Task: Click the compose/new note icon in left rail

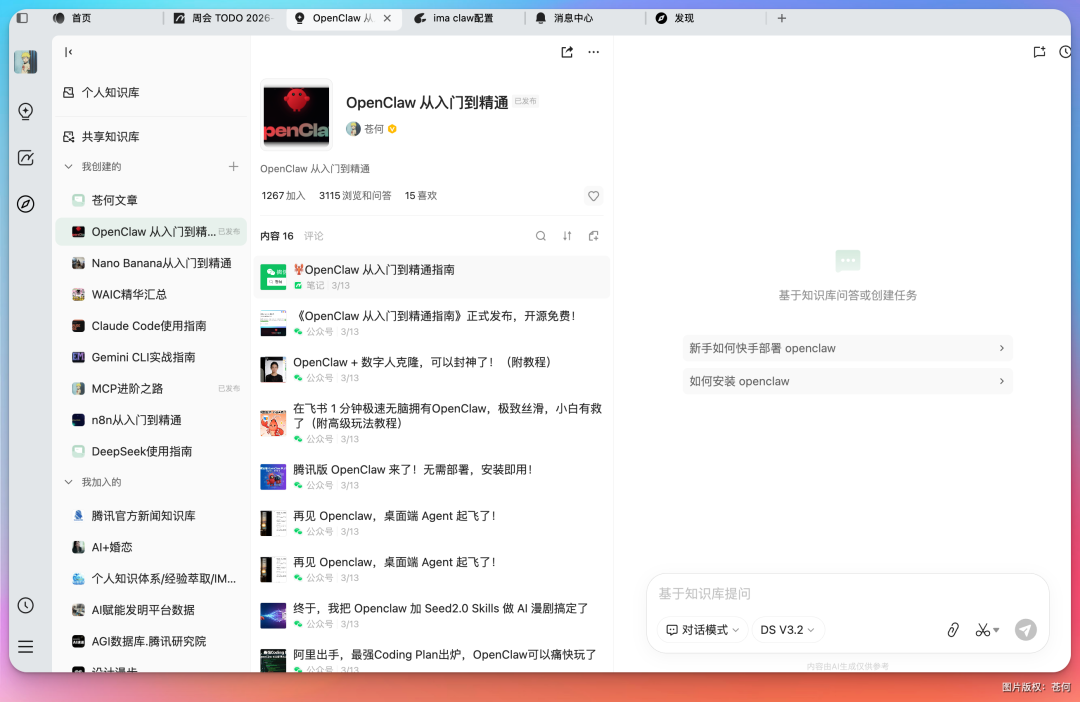Action: (x=25, y=157)
